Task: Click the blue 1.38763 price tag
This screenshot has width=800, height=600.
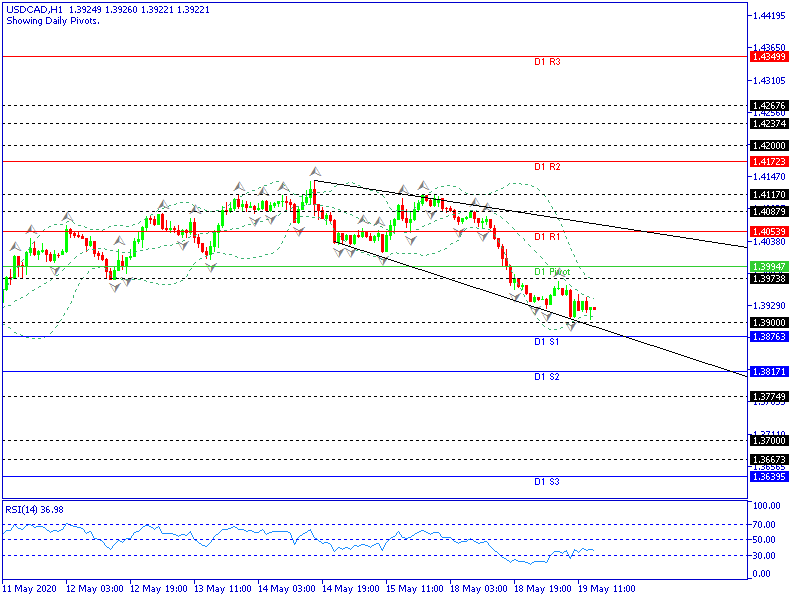Action: [x=768, y=337]
